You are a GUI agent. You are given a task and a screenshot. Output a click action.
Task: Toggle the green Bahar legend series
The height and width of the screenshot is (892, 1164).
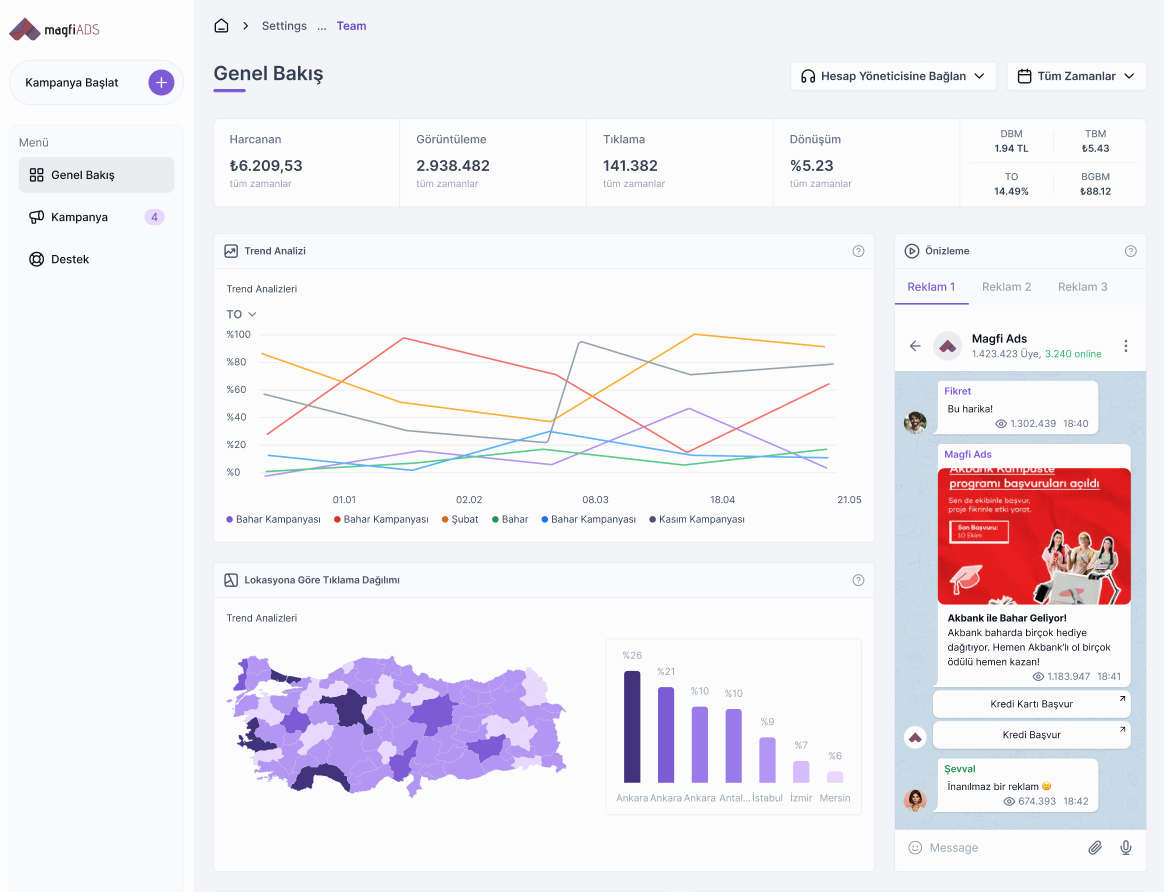510,520
